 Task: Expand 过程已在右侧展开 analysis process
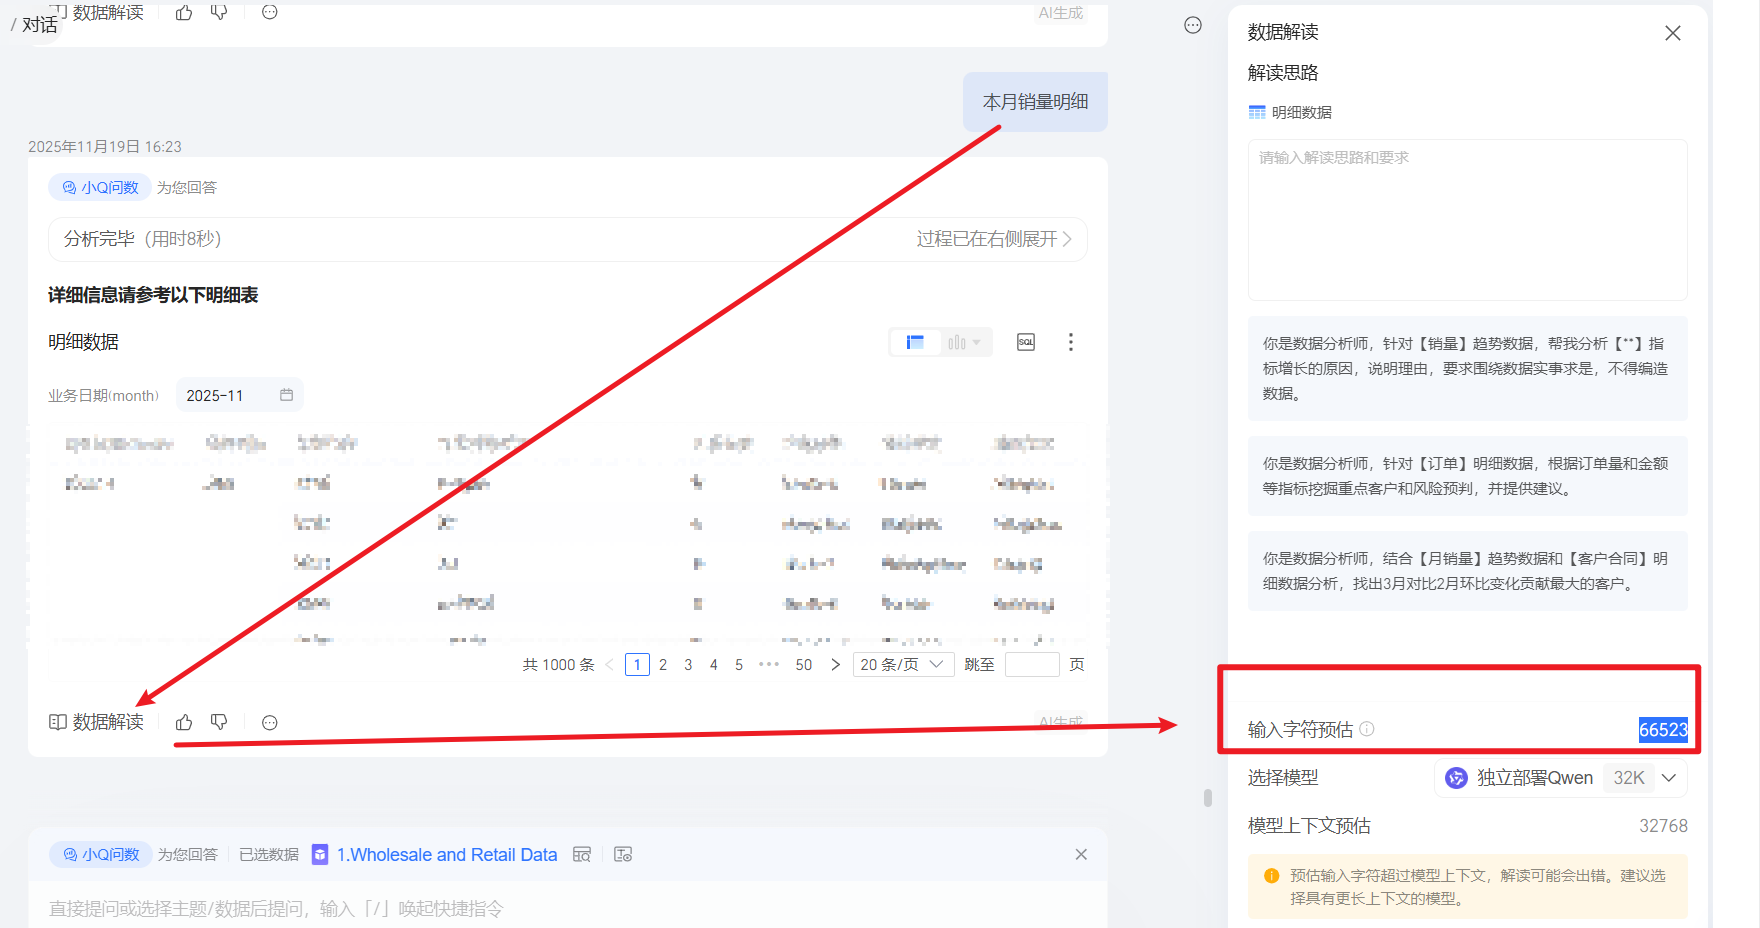994,239
